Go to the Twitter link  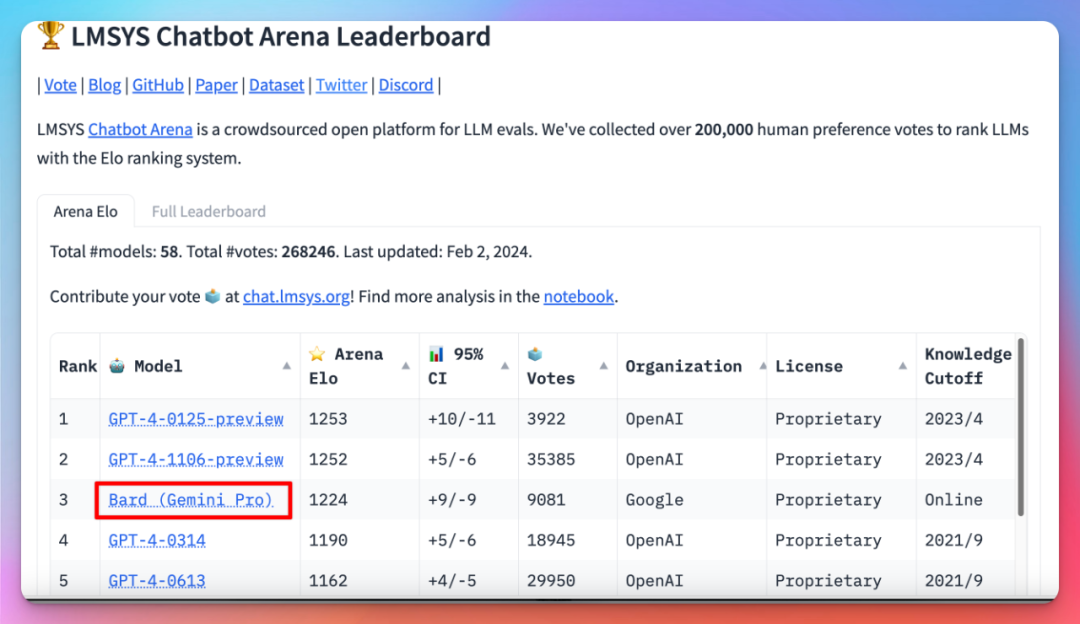[341, 85]
